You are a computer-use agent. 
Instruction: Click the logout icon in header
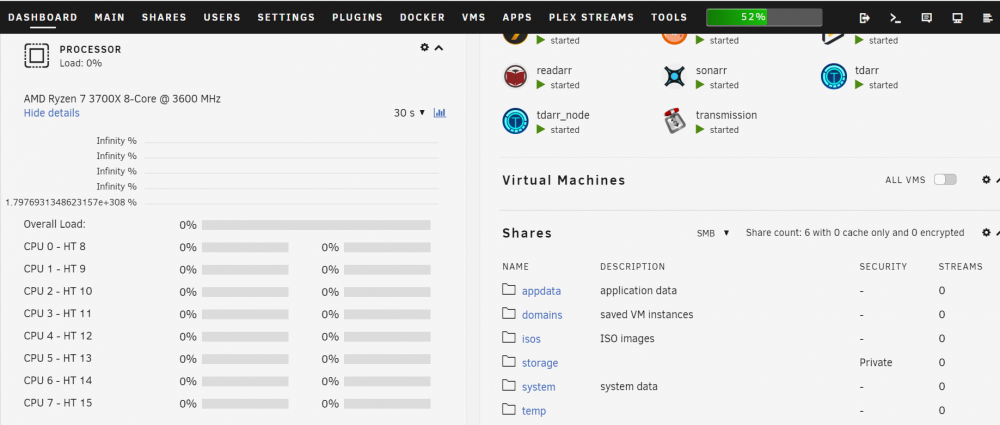865,18
